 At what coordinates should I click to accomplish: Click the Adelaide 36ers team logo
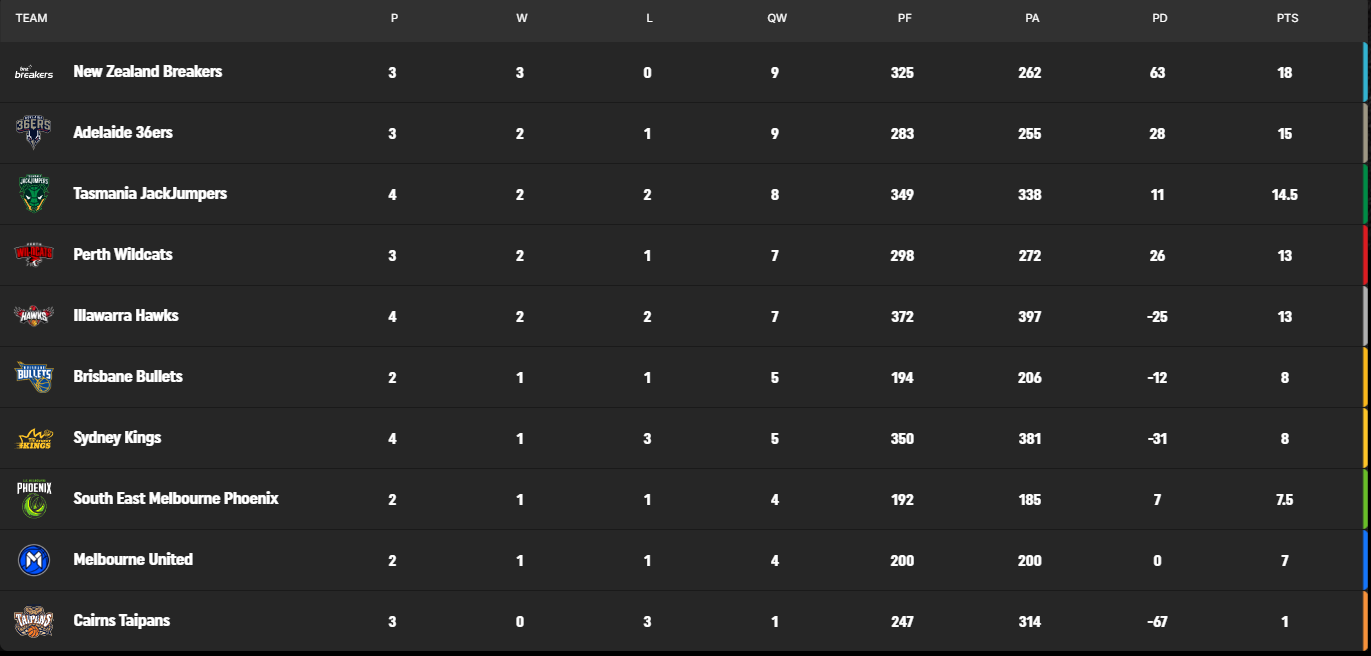(x=33, y=133)
